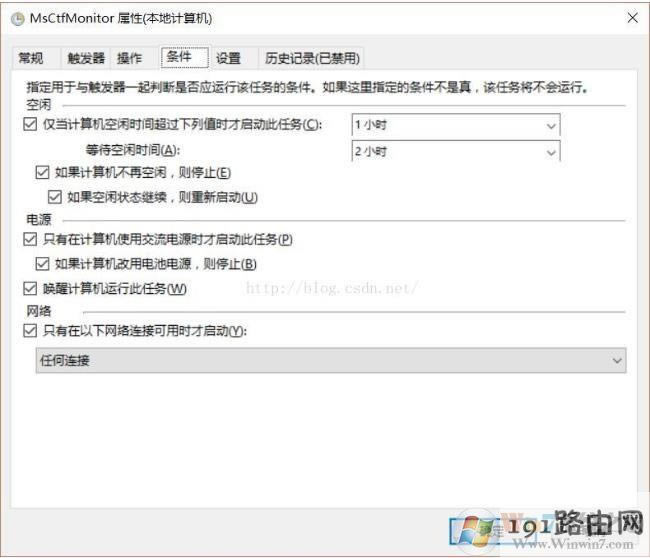Viewport: 650px width, 558px height.
Task: Uncheck 唤醒计算机运行此任务 checkbox
Action: (27, 289)
